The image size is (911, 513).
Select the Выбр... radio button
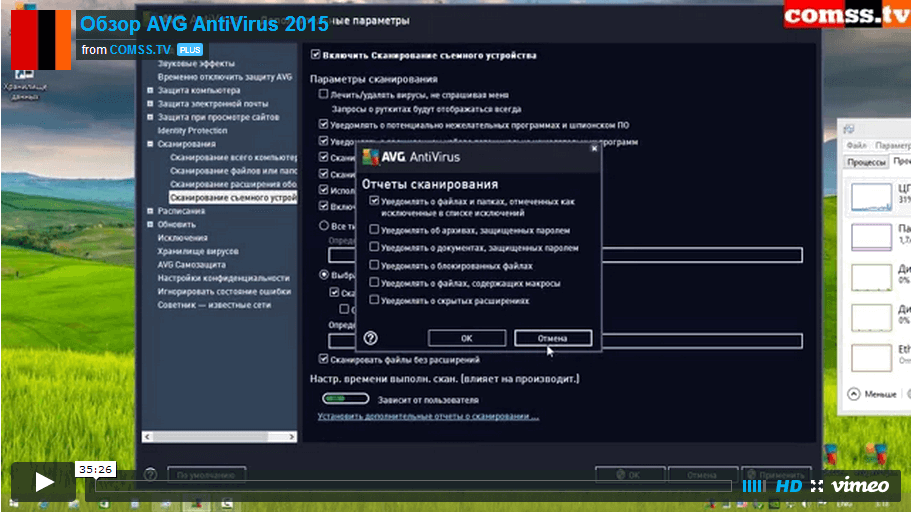[324, 274]
